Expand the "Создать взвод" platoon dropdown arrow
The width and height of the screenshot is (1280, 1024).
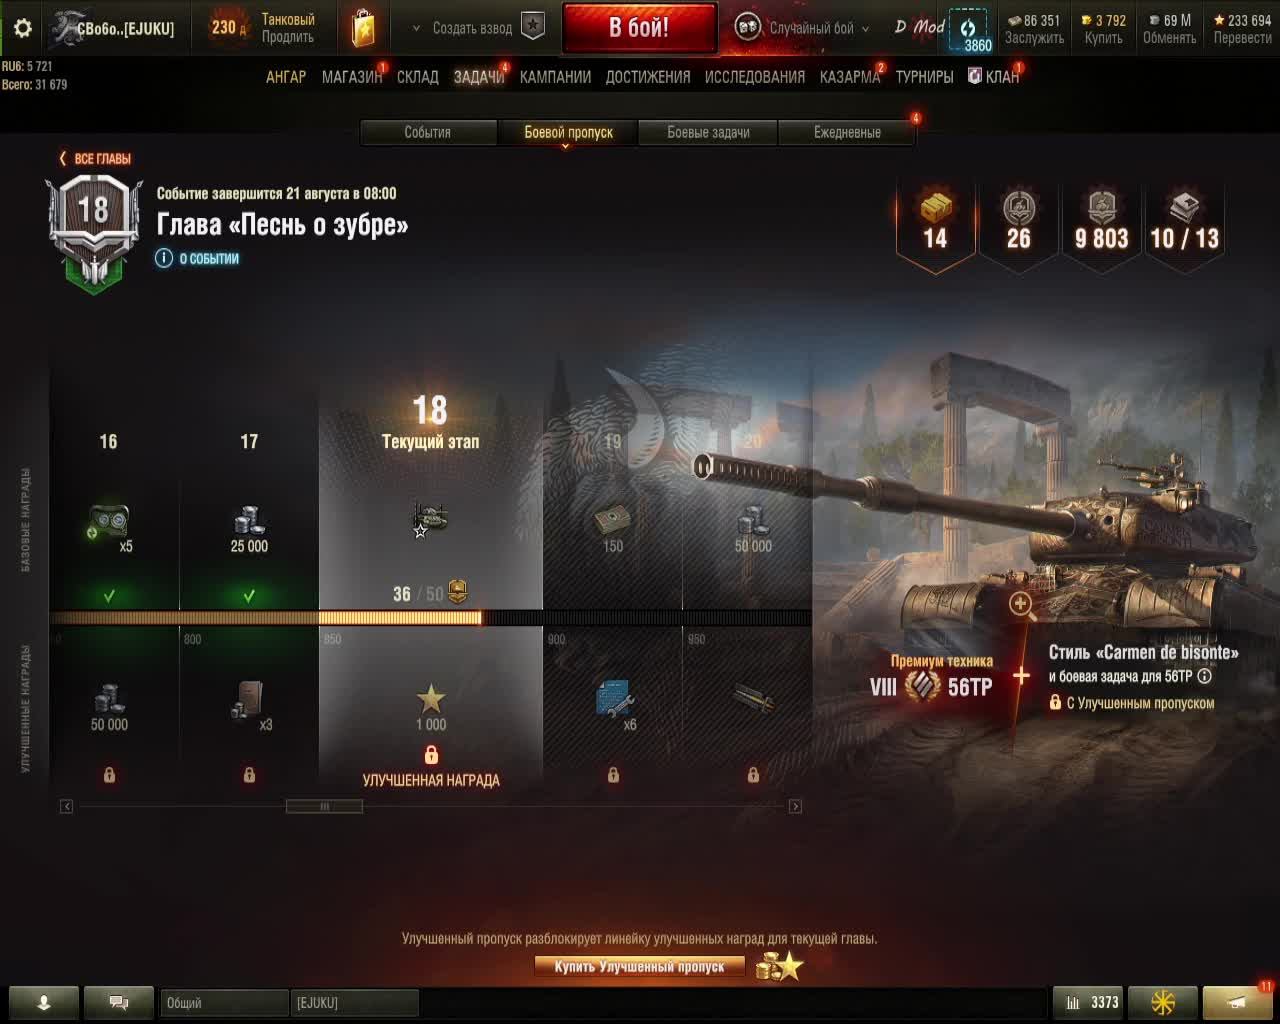(416, 29)
